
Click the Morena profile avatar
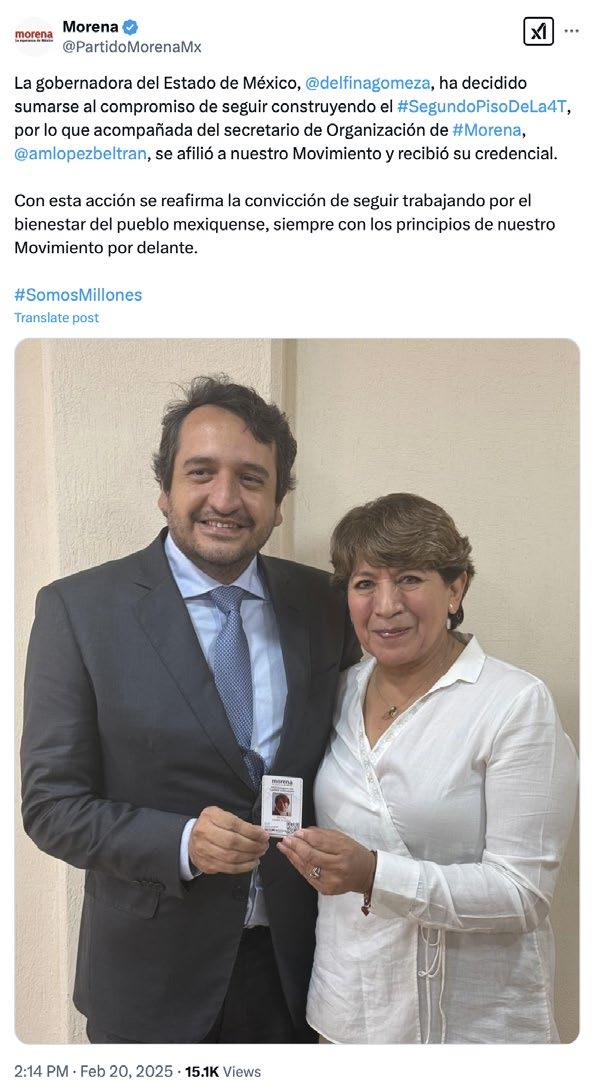click(34, 36)
